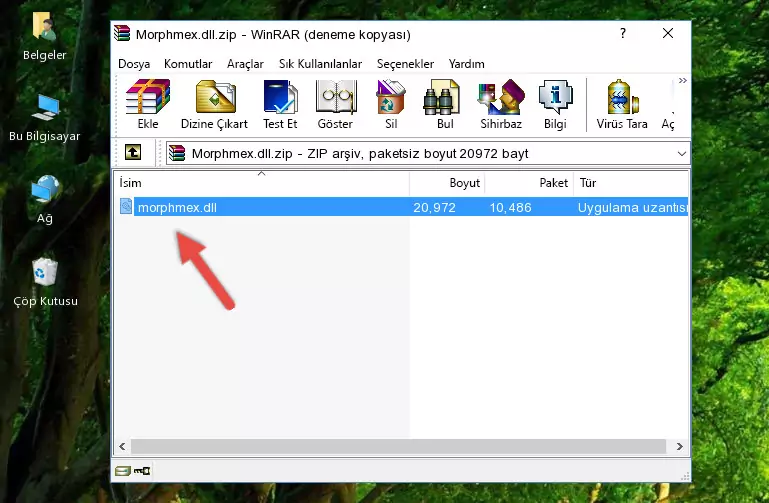Click the 20,972 size value
Viewport: 769px width, 503px height.
coord(434,208)
